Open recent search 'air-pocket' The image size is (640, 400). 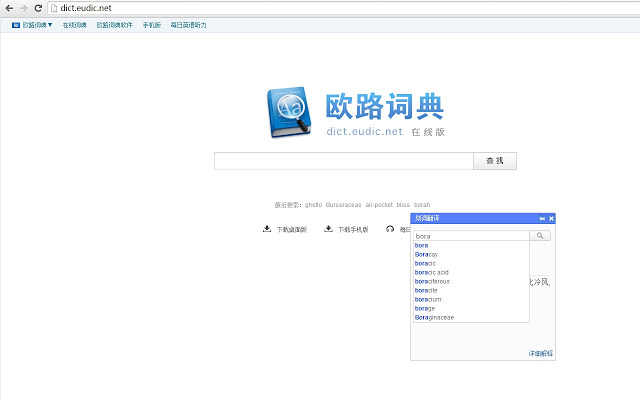pyautogui.click(x=379, y=204)
